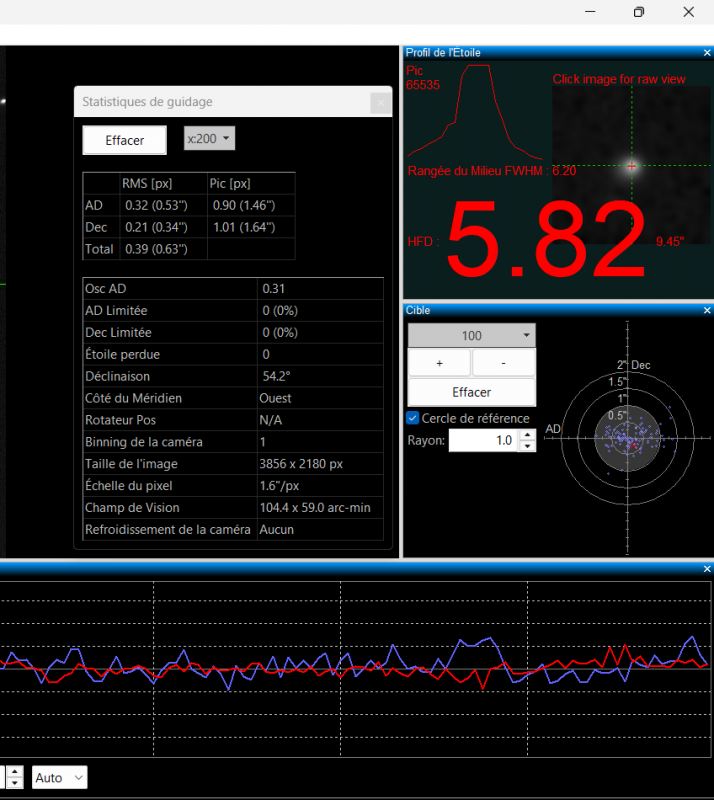Close the Statistiques de guidage window
Viewport: 714px width, 800px height.
coord(381,103)
